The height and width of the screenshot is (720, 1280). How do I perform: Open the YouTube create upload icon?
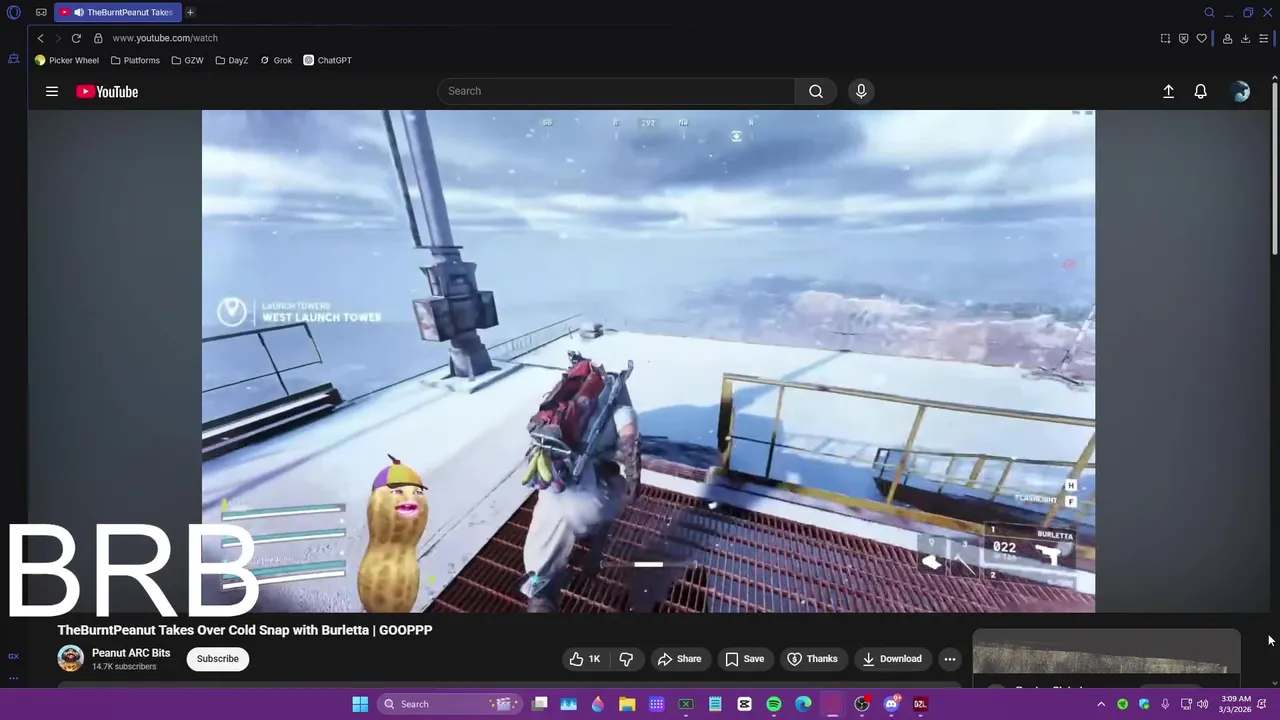1168,91
